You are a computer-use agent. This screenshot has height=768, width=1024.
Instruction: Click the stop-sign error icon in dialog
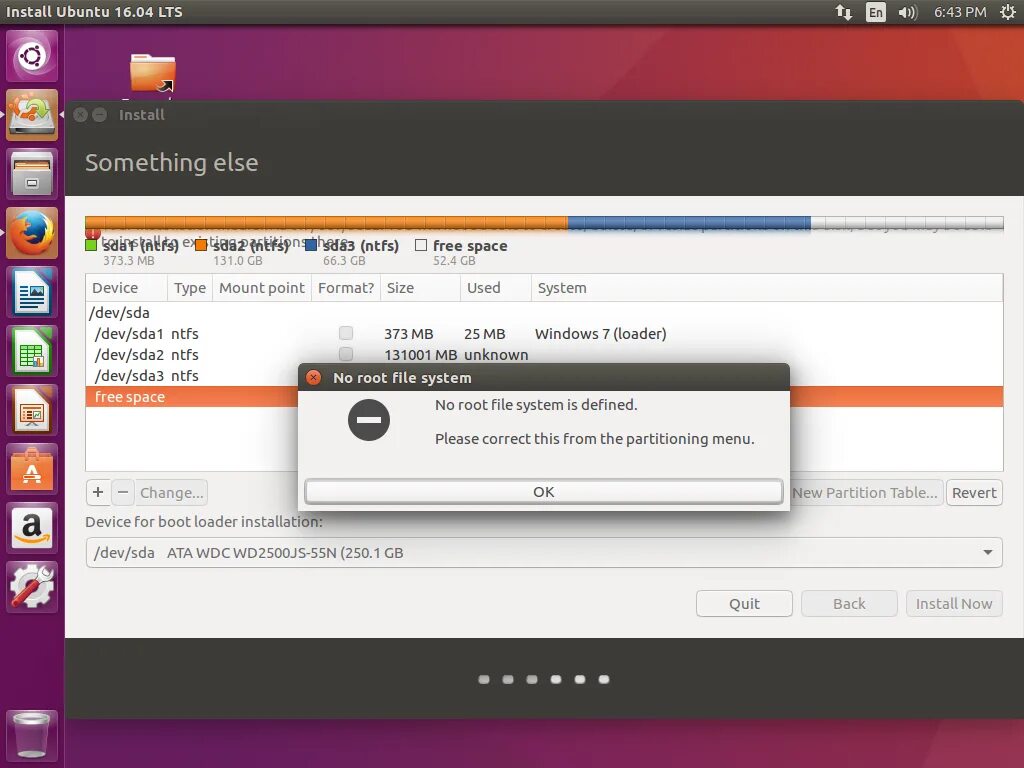point(369,420)
